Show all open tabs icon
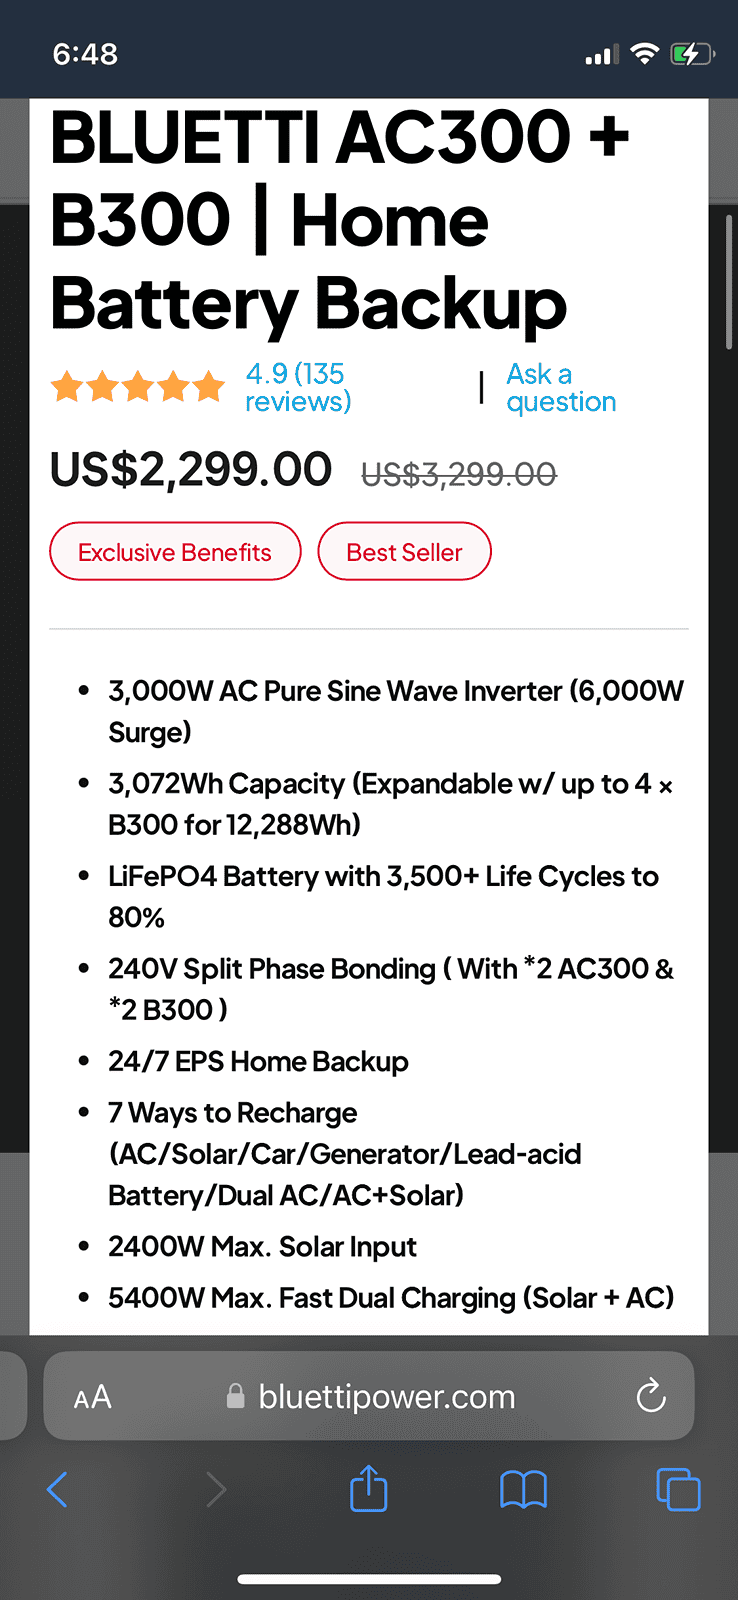The image size is (738, 1600). click(x=678, y=1489)
